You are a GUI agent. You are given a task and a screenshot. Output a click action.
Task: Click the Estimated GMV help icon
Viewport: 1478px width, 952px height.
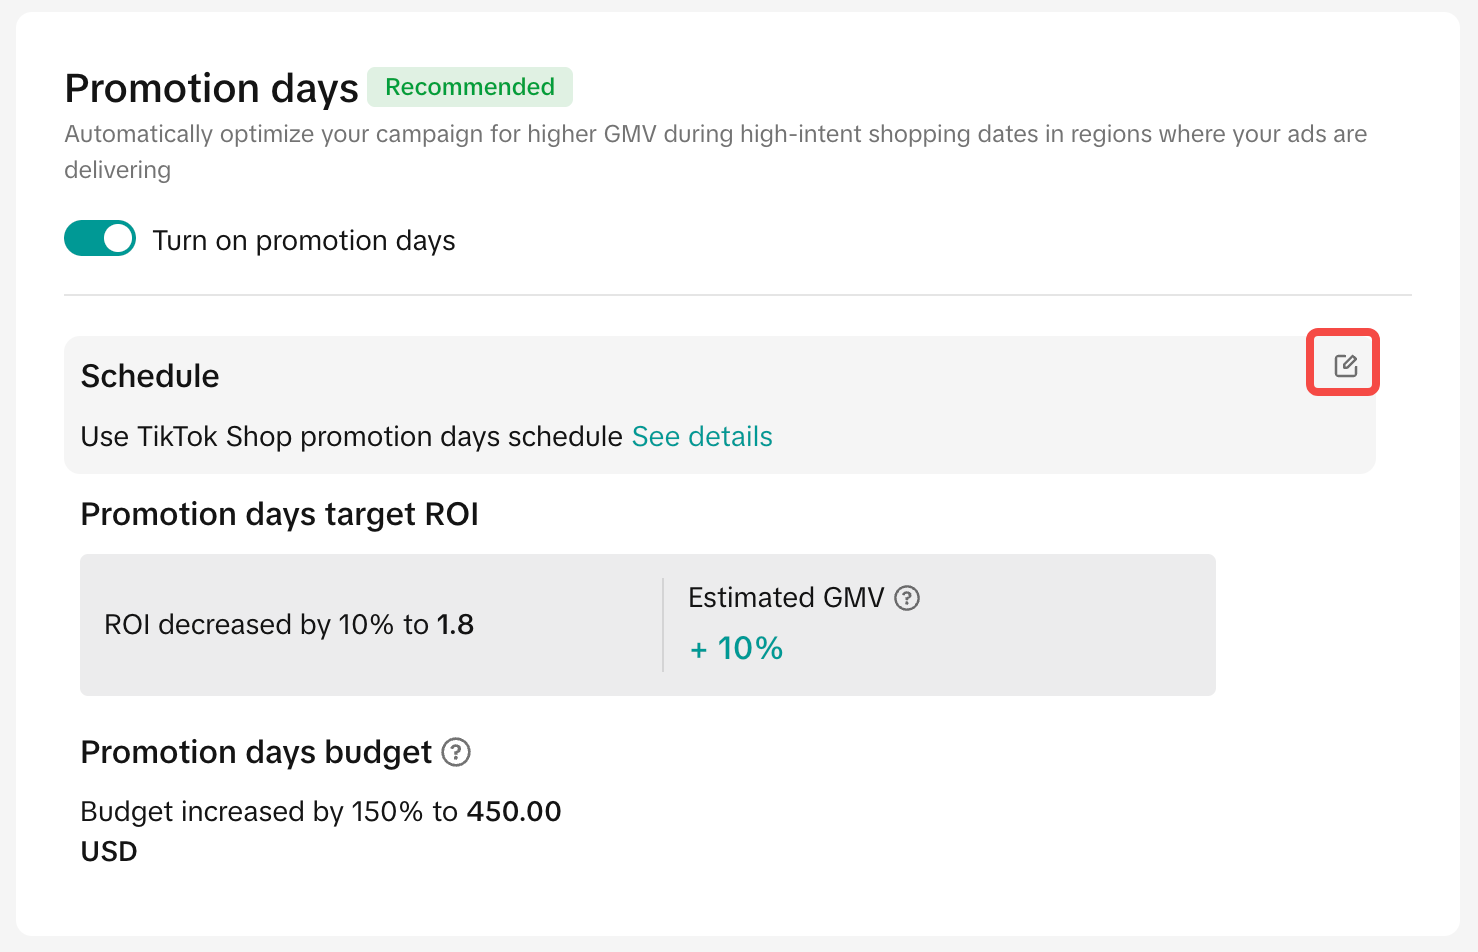[907, 598]
